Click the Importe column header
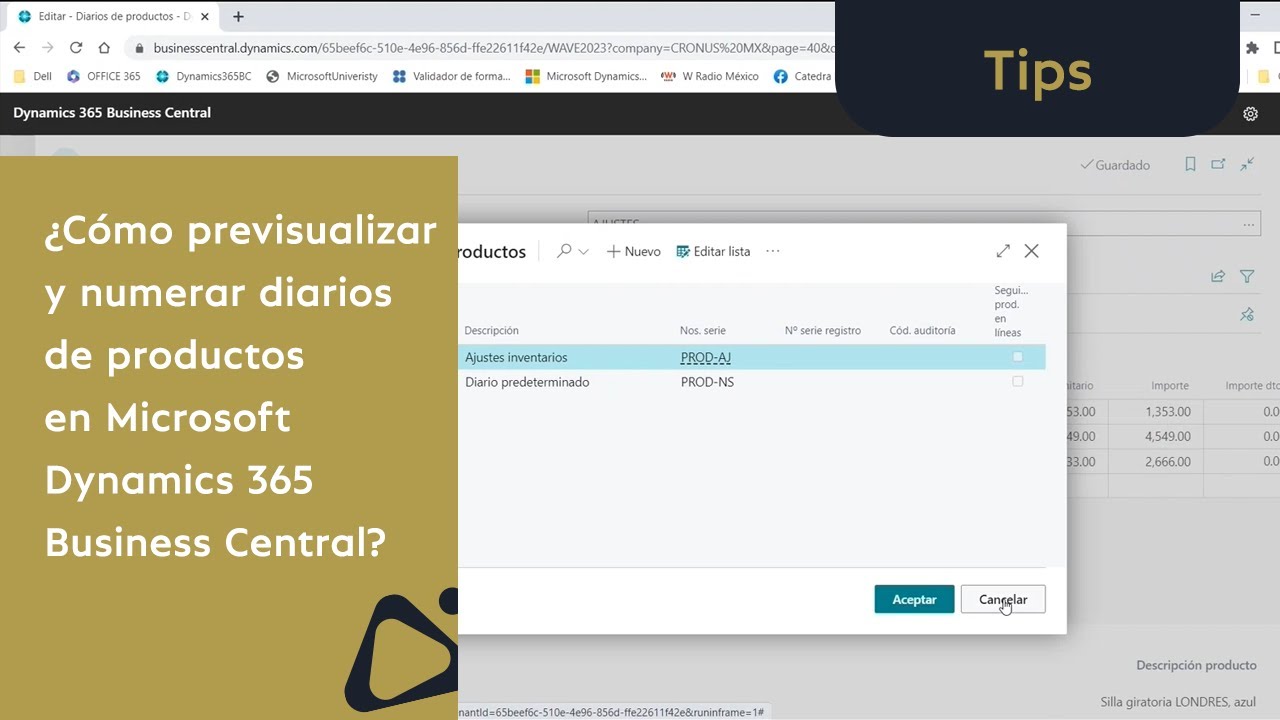1280x720 pixels. tap(1170, 385)
